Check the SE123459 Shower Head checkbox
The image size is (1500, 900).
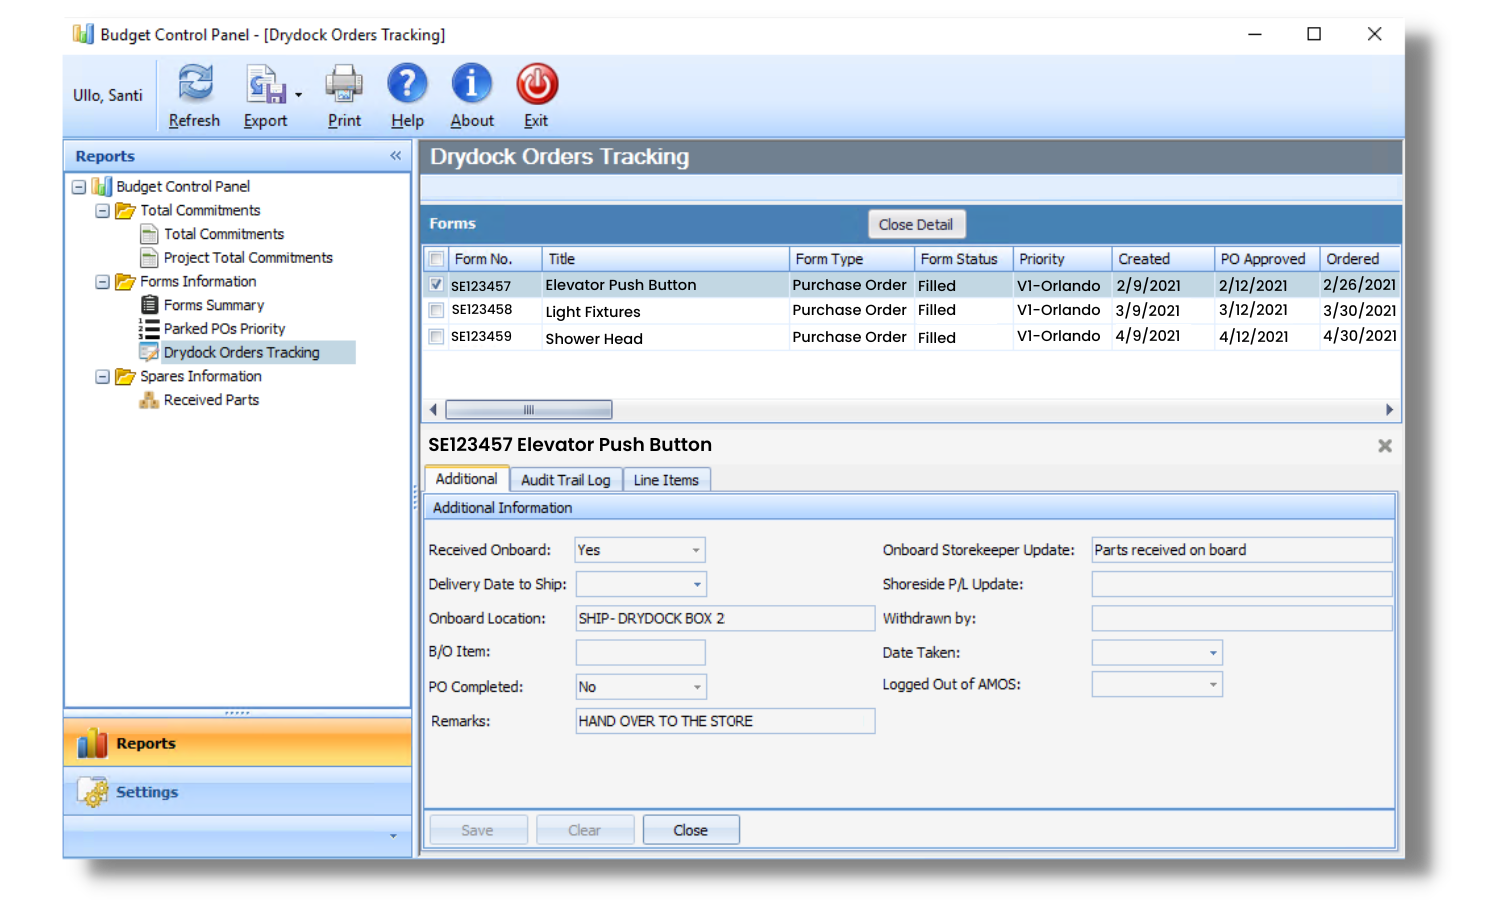coord(435,337)
